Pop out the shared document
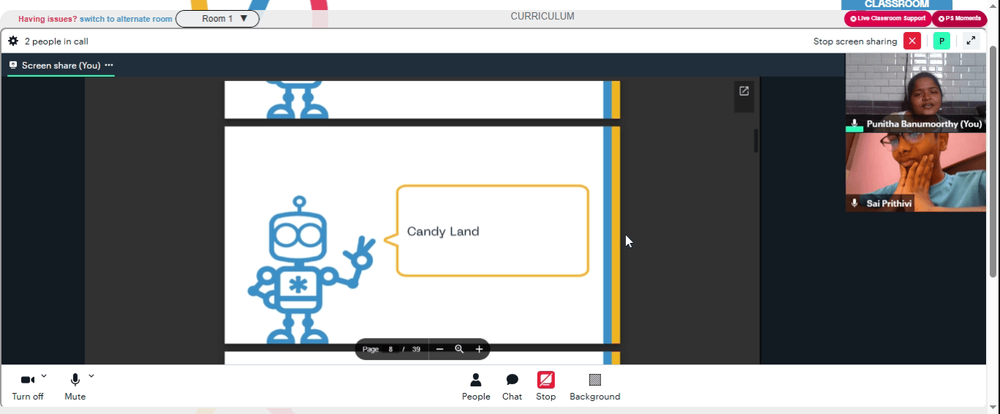Viewport: 1000px width, 414px height. coord(744,91)
